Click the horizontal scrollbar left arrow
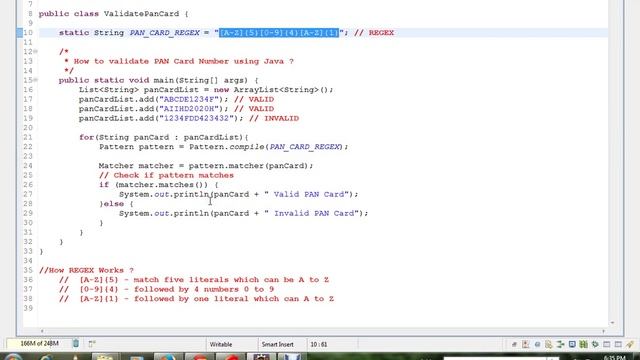Image resolution: width=640 pixels, height=360 pixels. tap(42, 331)
